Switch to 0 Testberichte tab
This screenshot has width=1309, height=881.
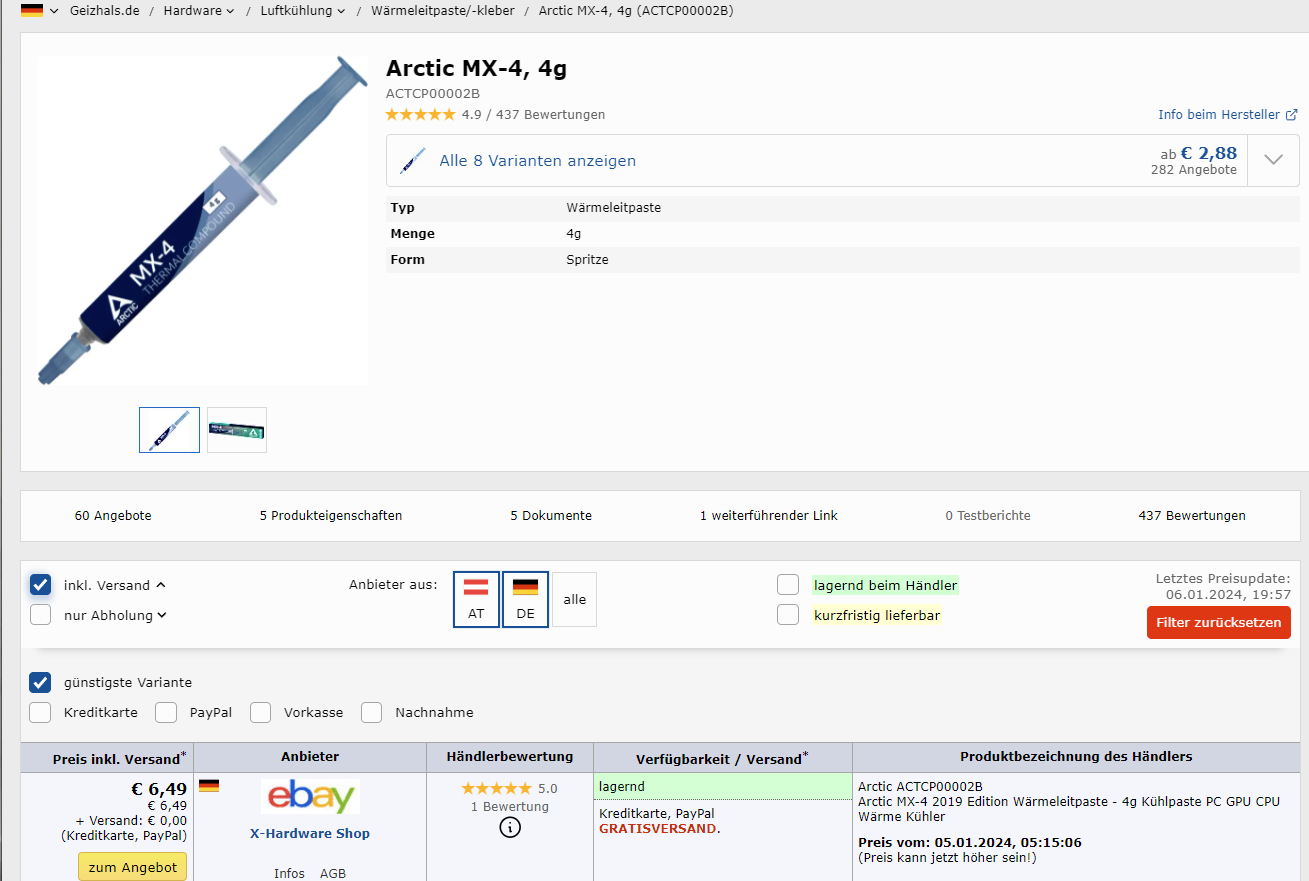pyautogui.click(x=988, y=516)
